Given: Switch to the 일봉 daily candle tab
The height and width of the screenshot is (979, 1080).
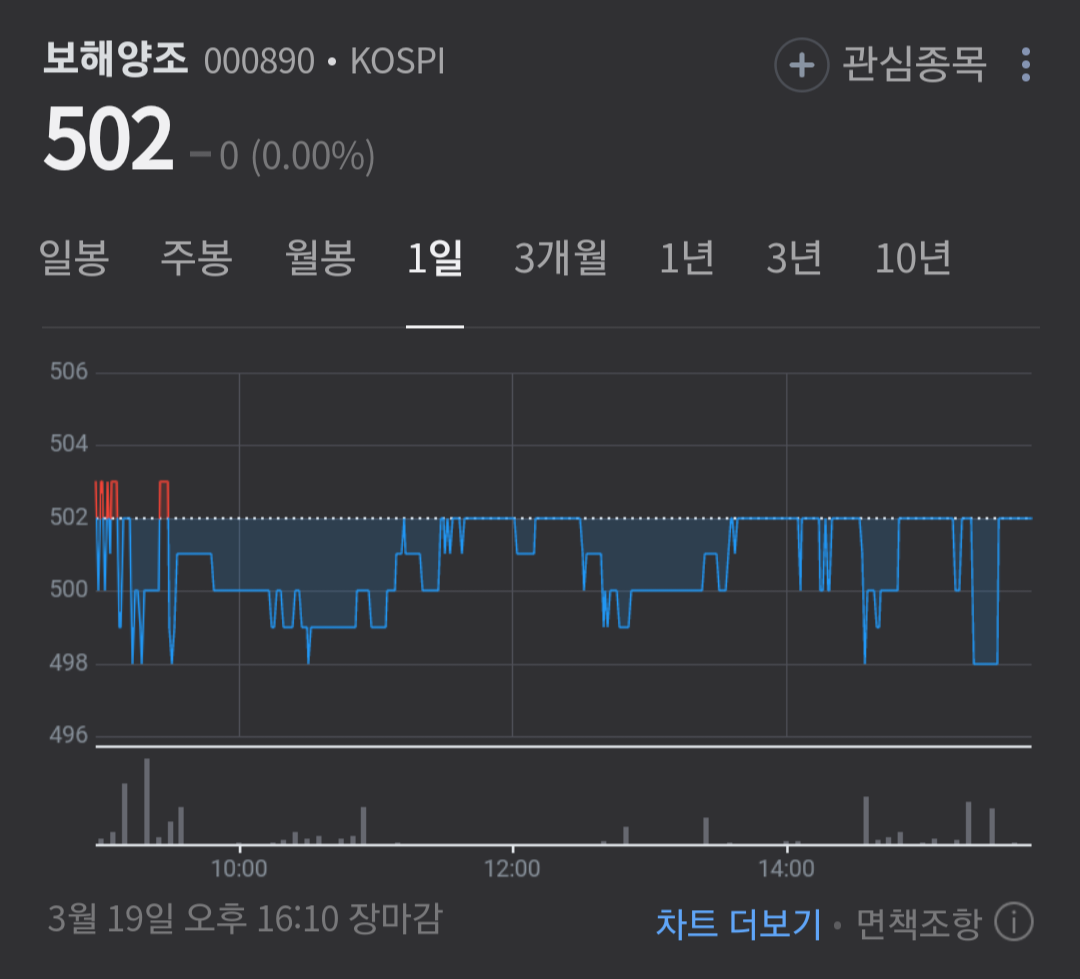Looking at the screenshot, I should coord(74,258).
